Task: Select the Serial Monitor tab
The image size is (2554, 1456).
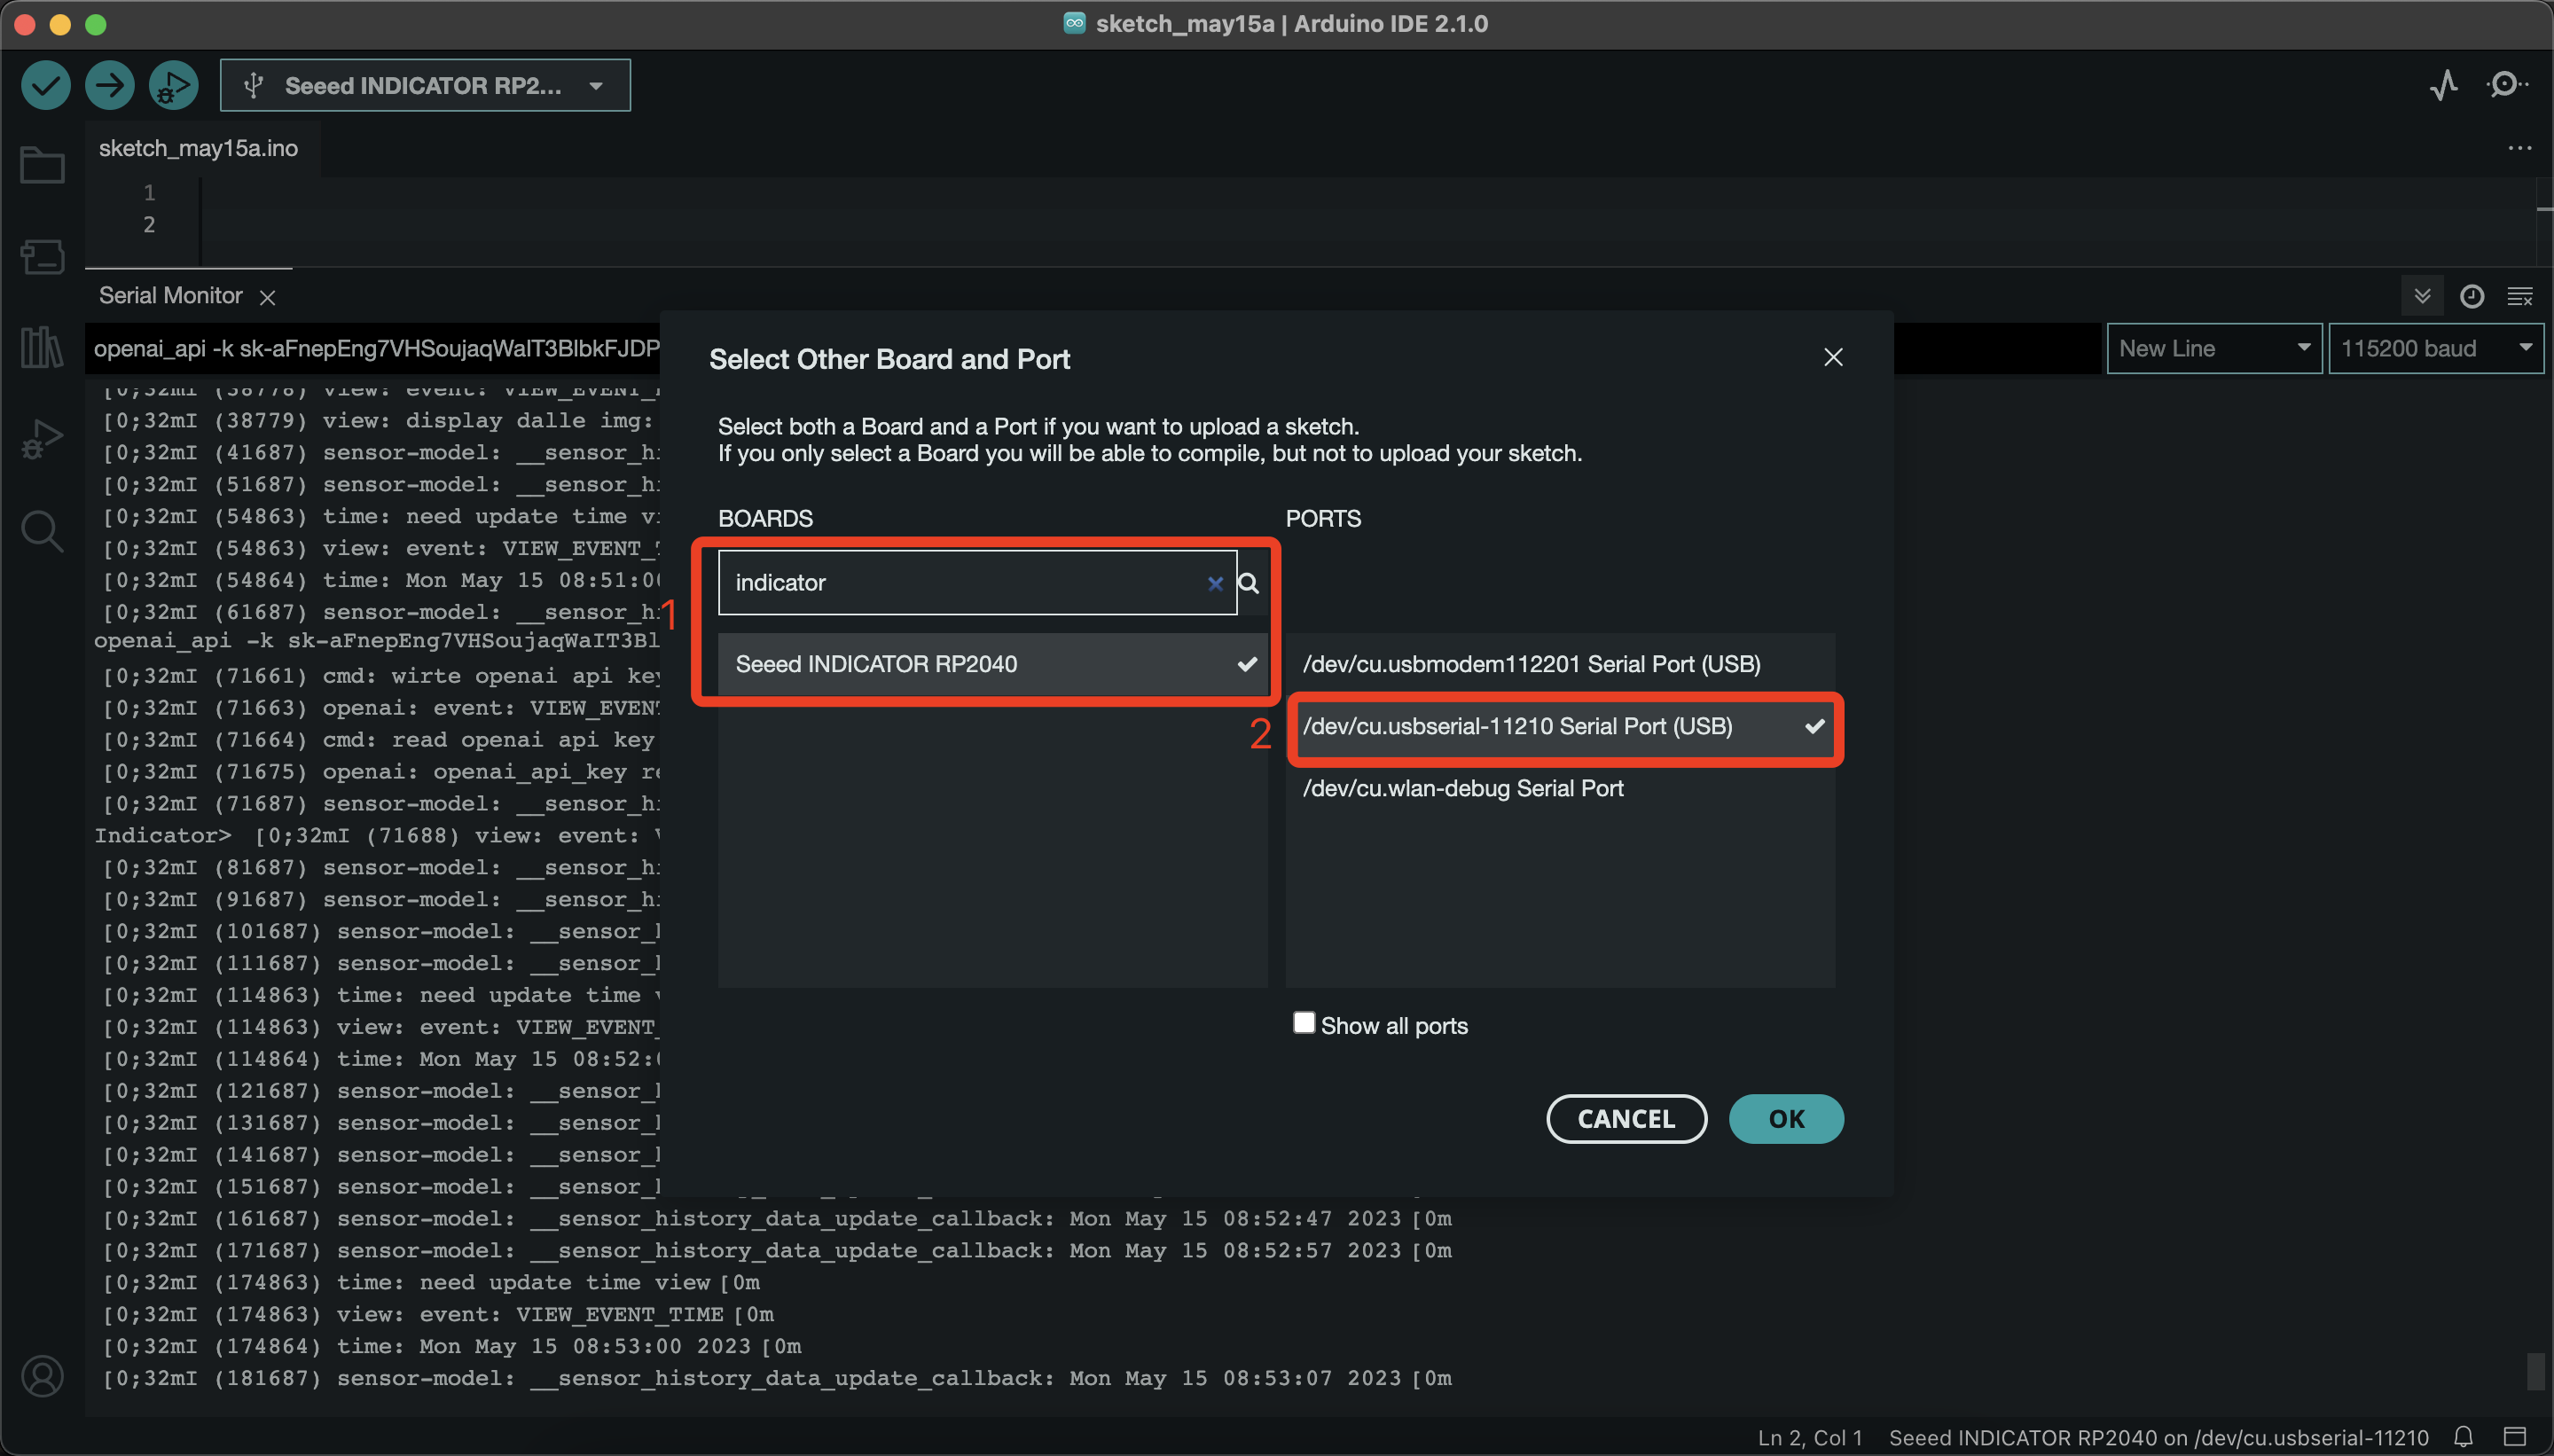Action: coord(171,295)
